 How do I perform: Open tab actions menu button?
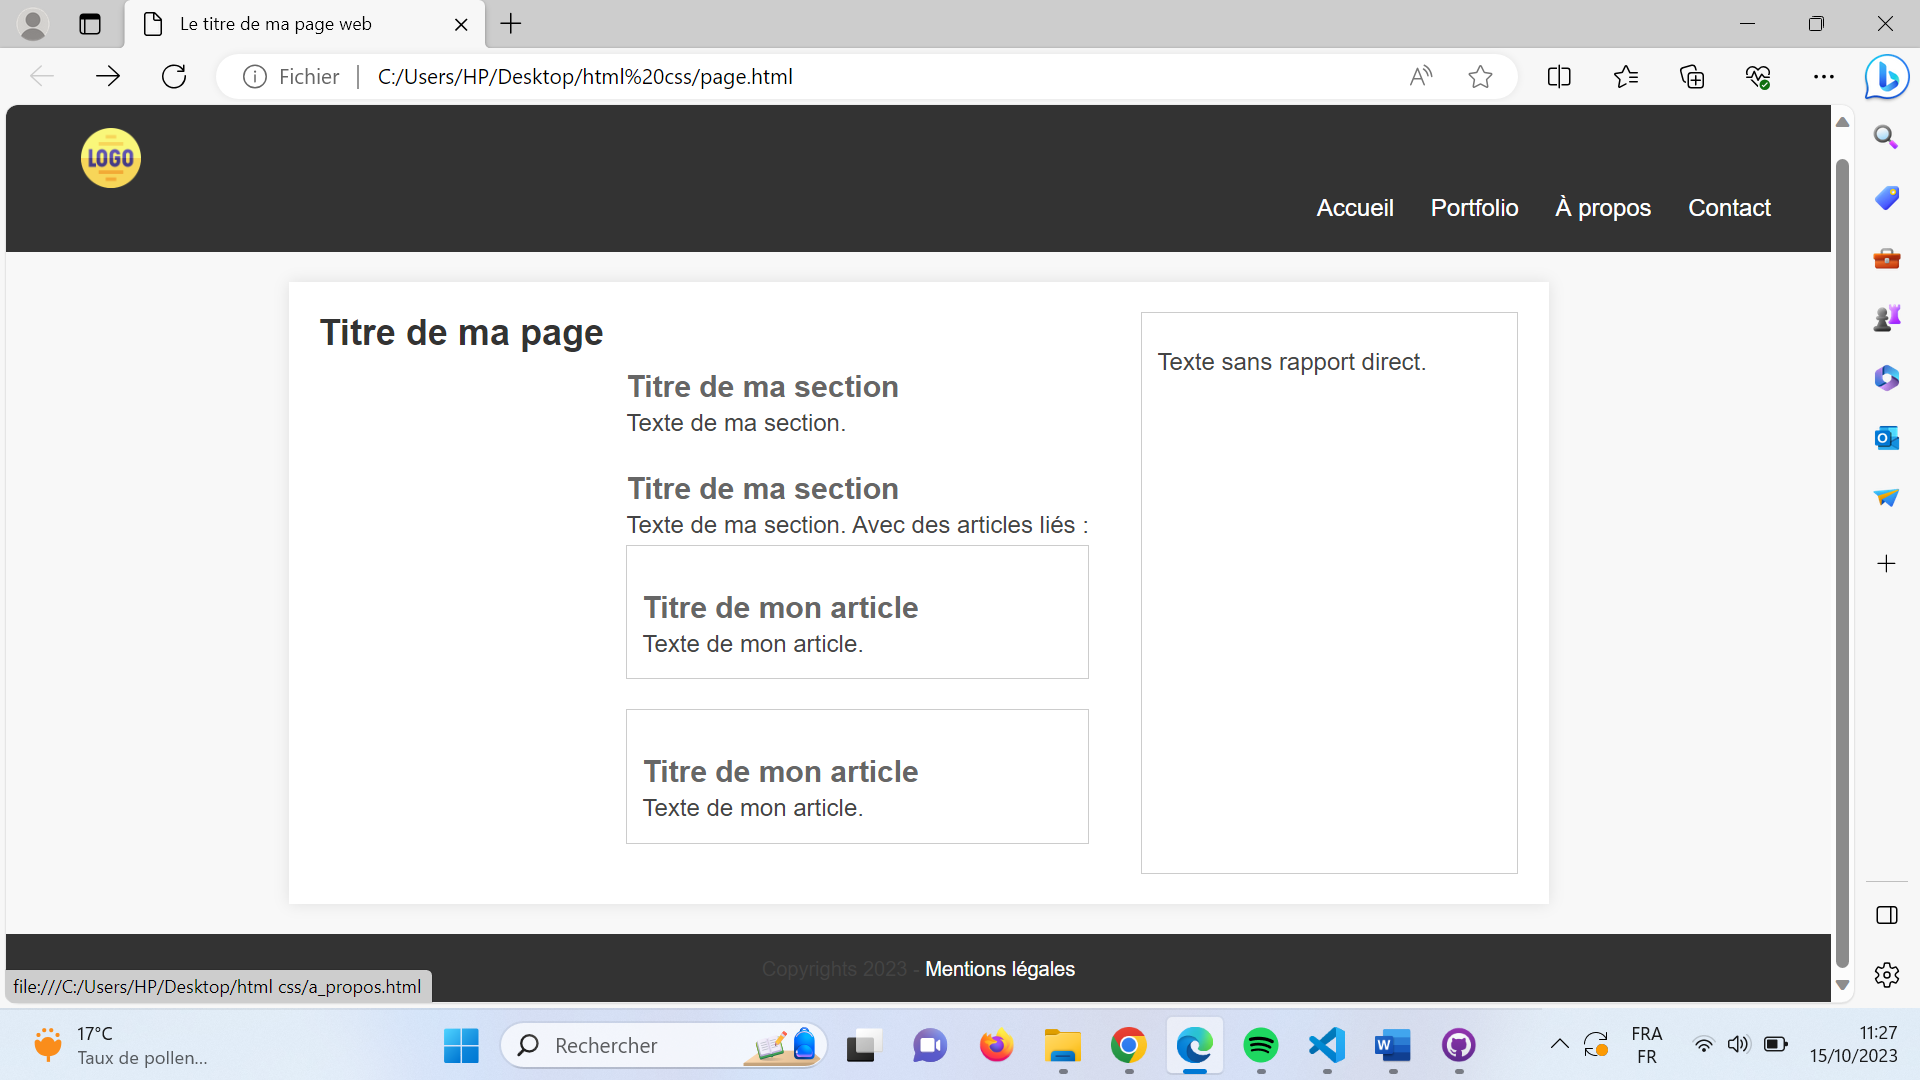[90, 24]
